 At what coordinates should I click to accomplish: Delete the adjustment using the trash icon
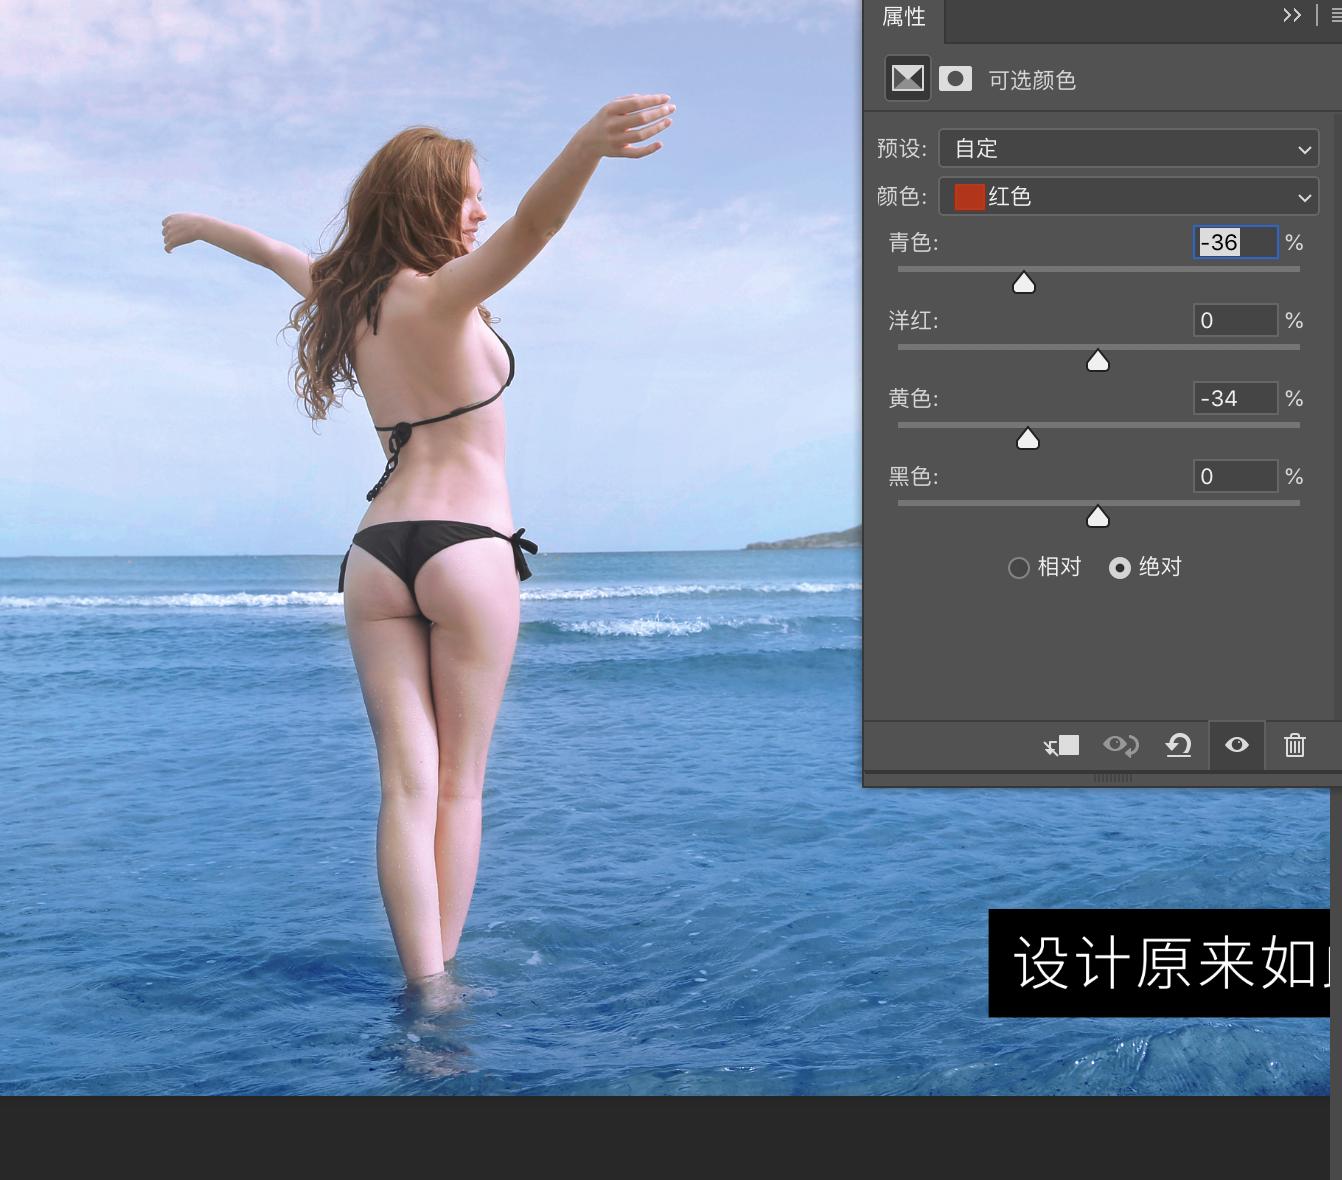click(x=1295, y=745)
